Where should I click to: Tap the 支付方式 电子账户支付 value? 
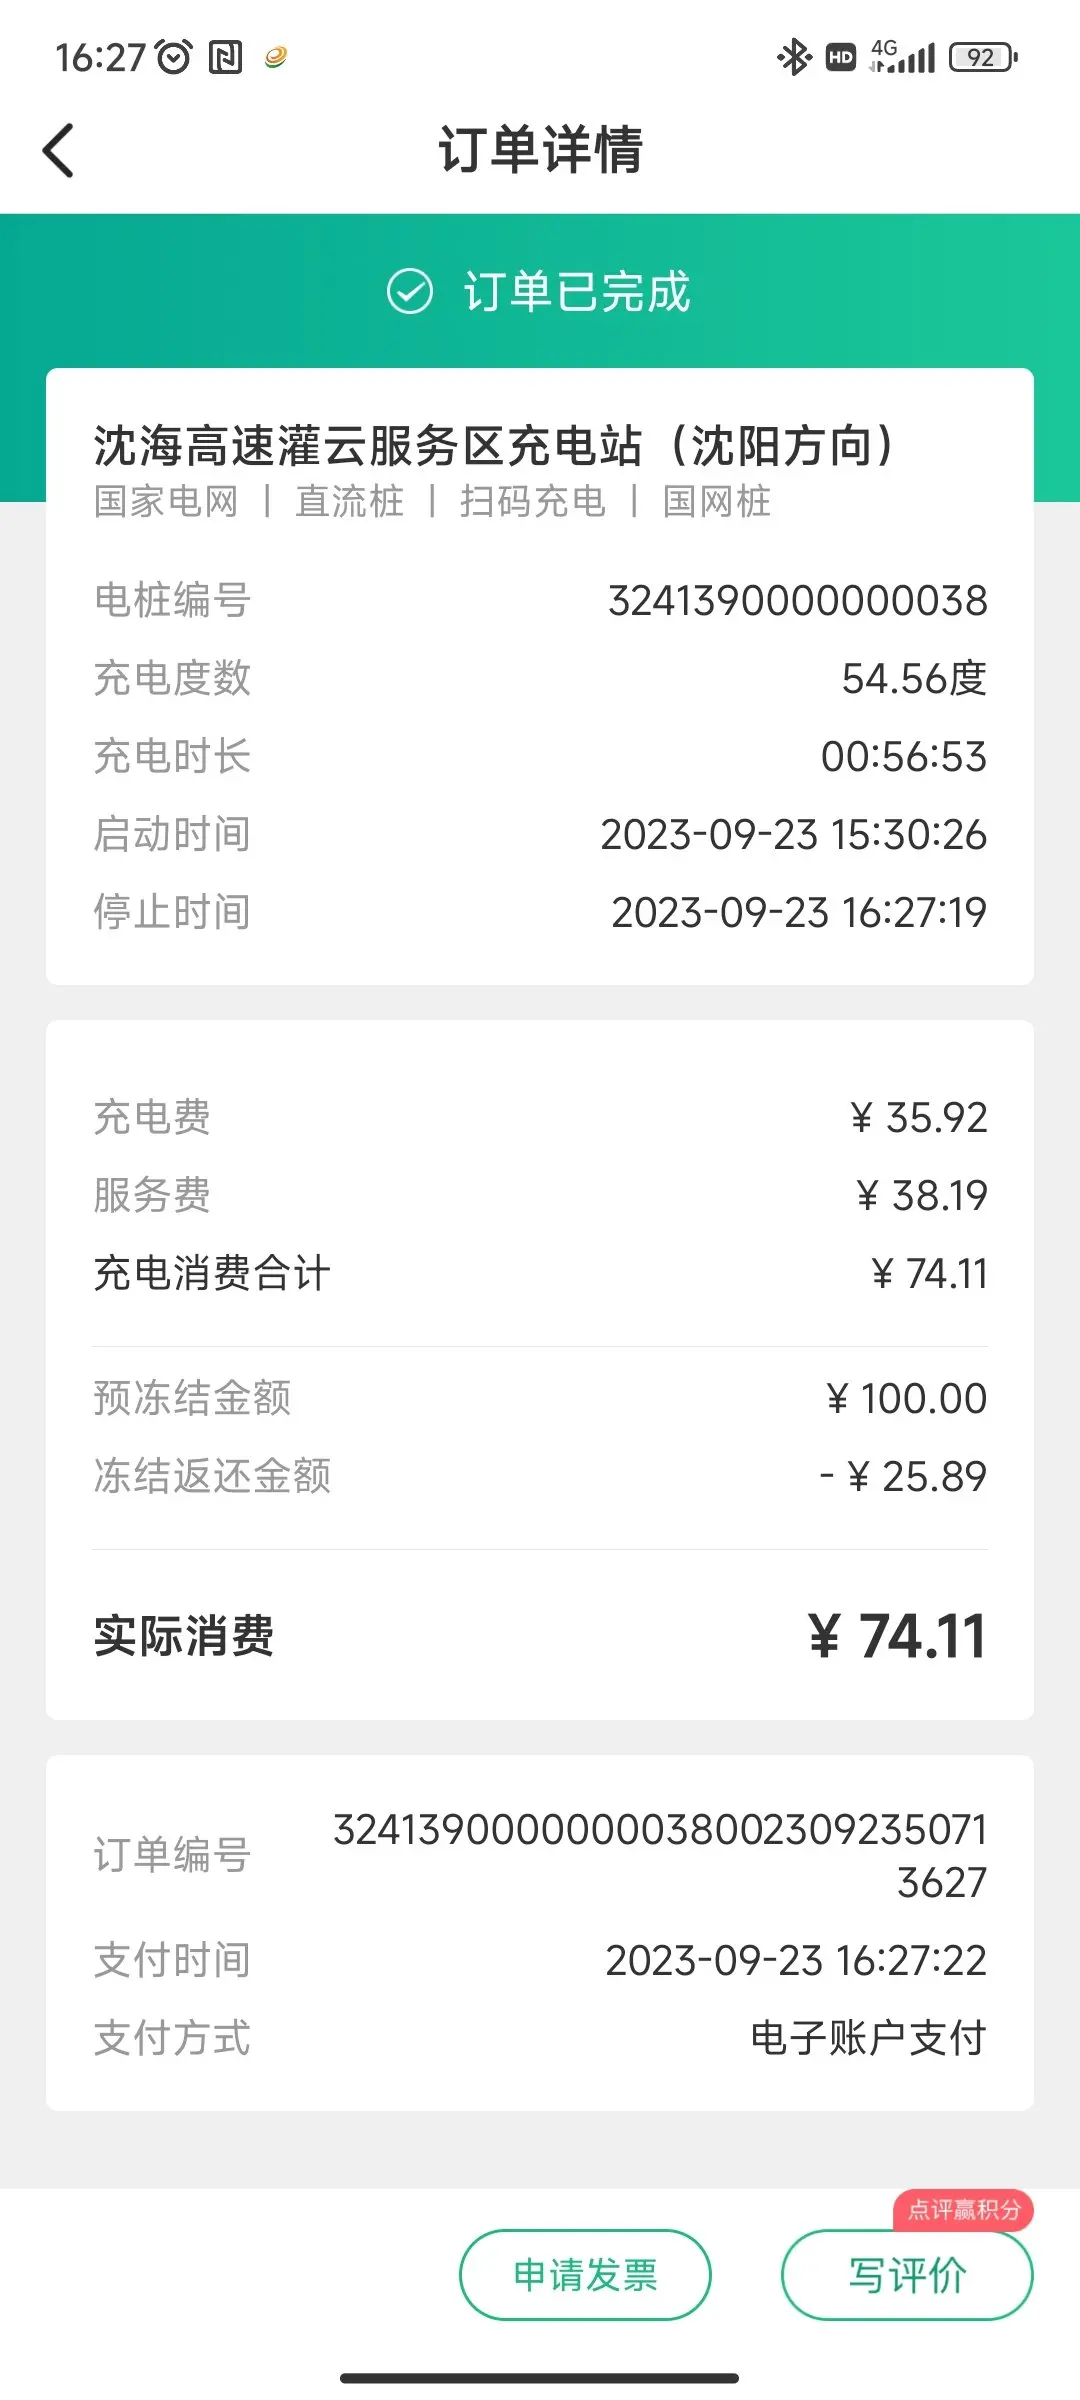[x=868, y=2038]
